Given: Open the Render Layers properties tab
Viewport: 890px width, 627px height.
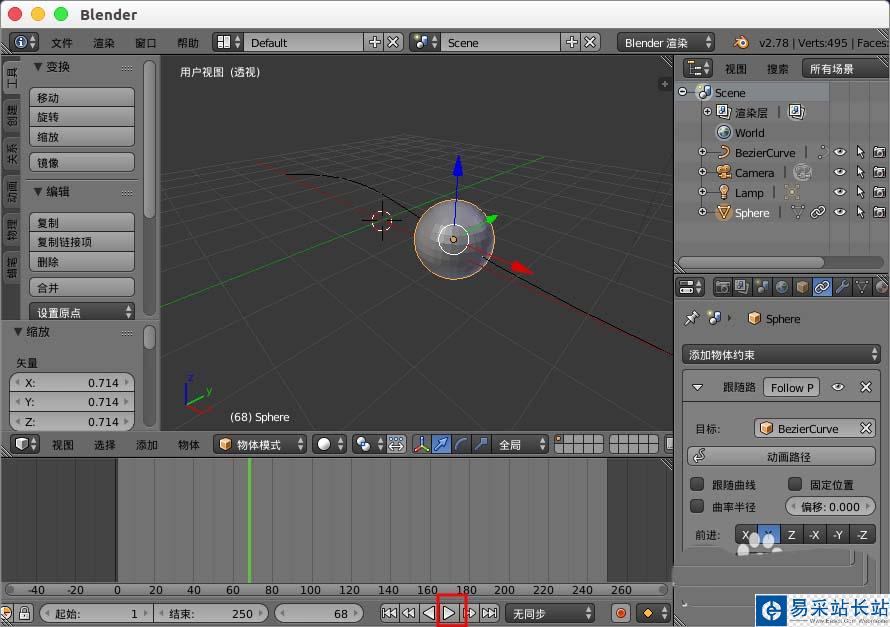Looking at the screenshot, I should click(741, 287).
